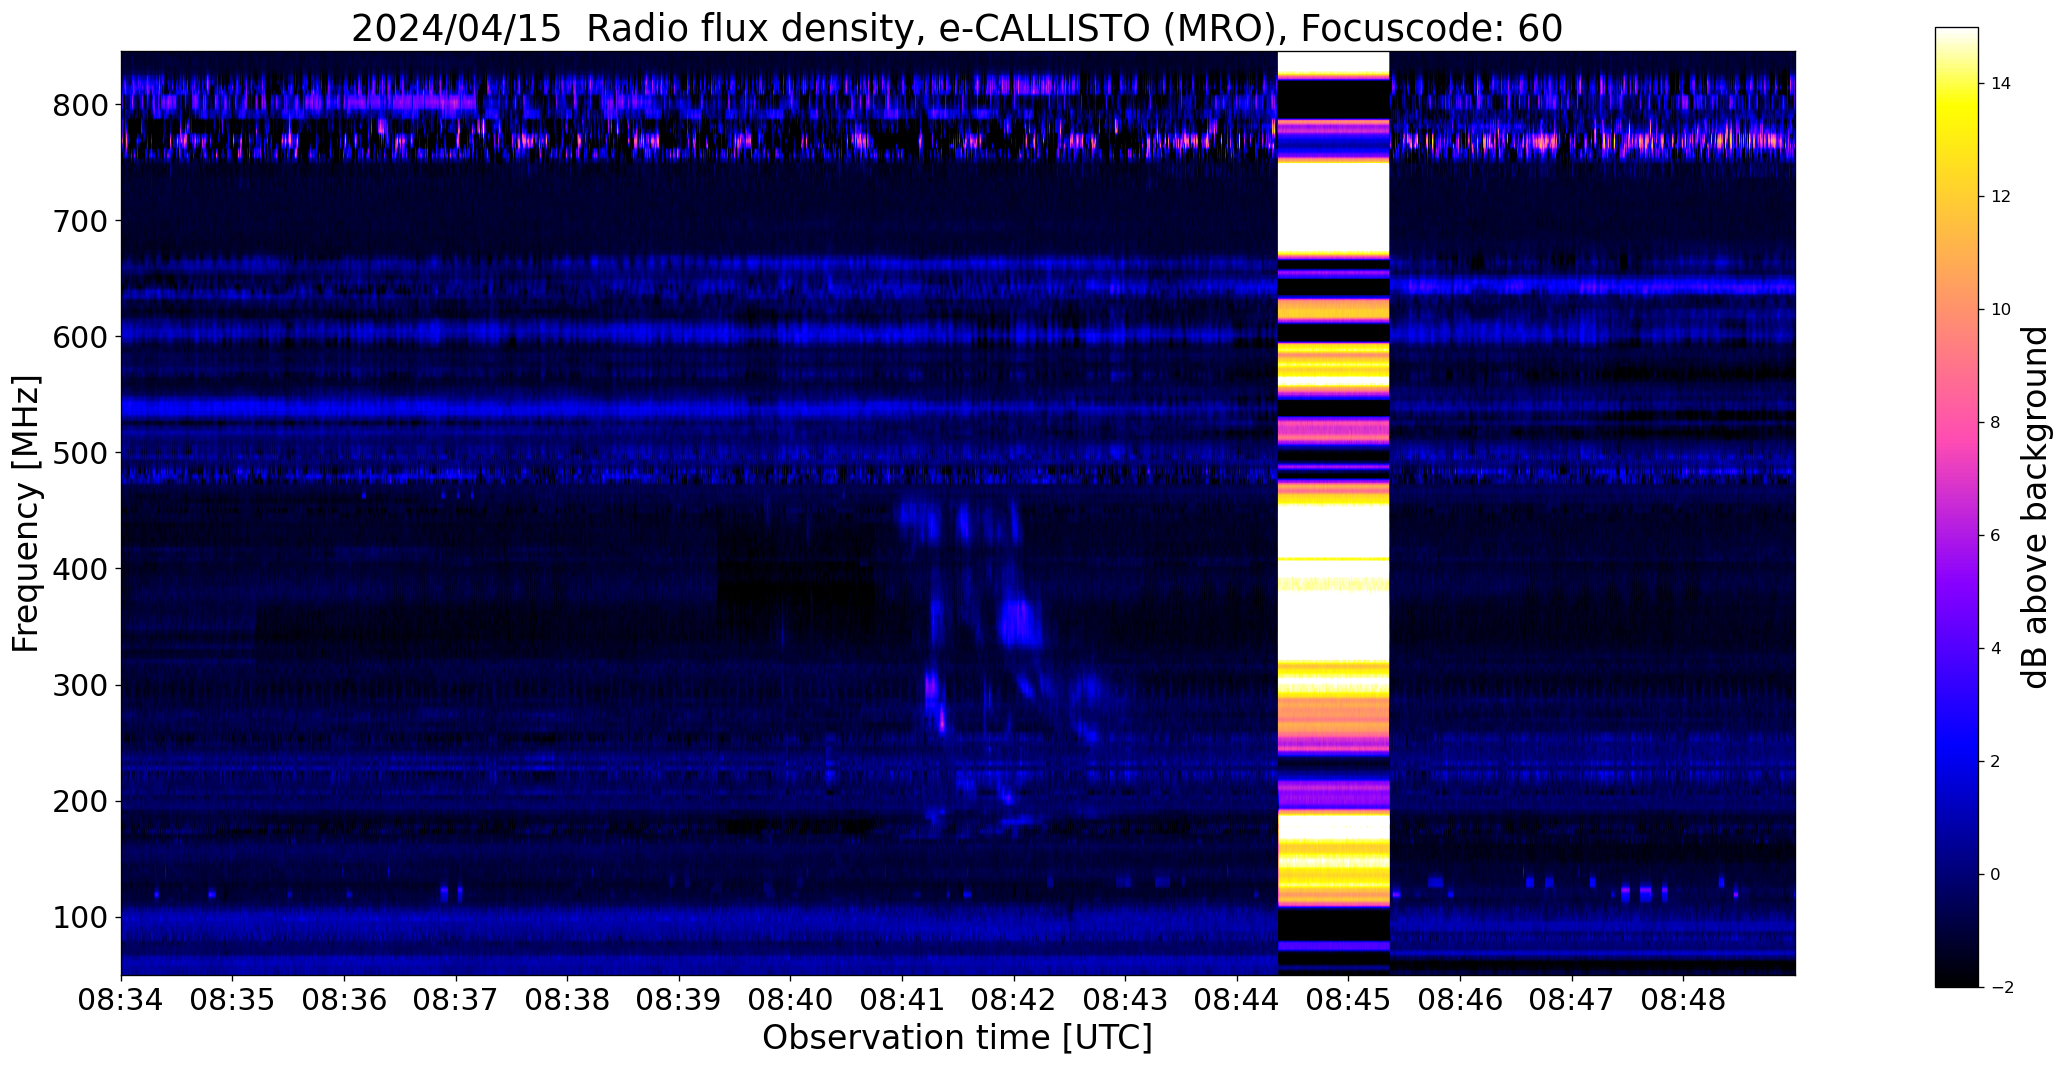
Task: Click the colorbar tick label 8
Action: (1996, 423)
